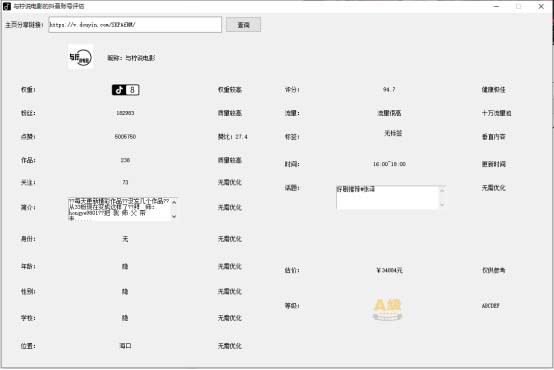The image size is (554, 370).
Task: Close the account evaluation window
Action: click(541, 6)
